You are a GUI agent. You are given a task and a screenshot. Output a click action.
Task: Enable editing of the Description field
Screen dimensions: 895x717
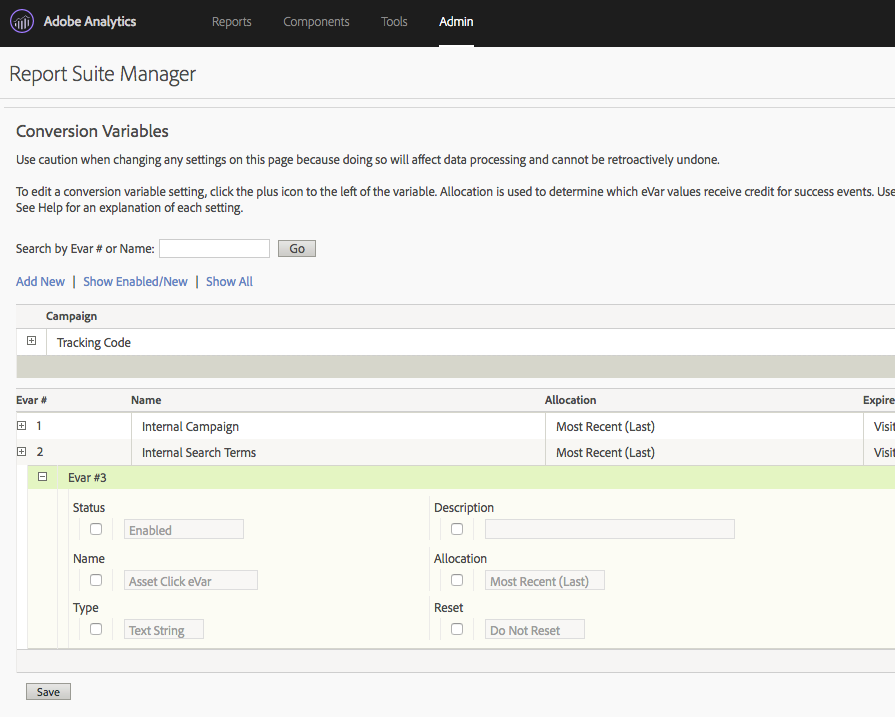coord(456,528)
